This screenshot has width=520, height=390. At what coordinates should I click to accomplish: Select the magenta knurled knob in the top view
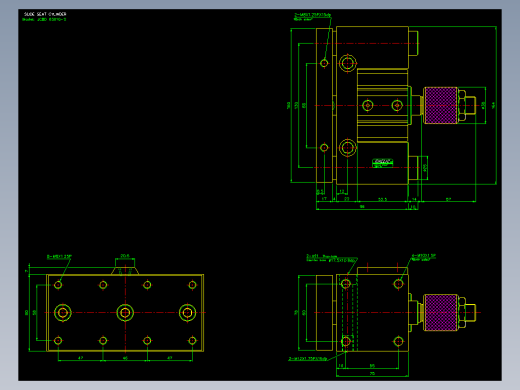click(x=440, y=105)
